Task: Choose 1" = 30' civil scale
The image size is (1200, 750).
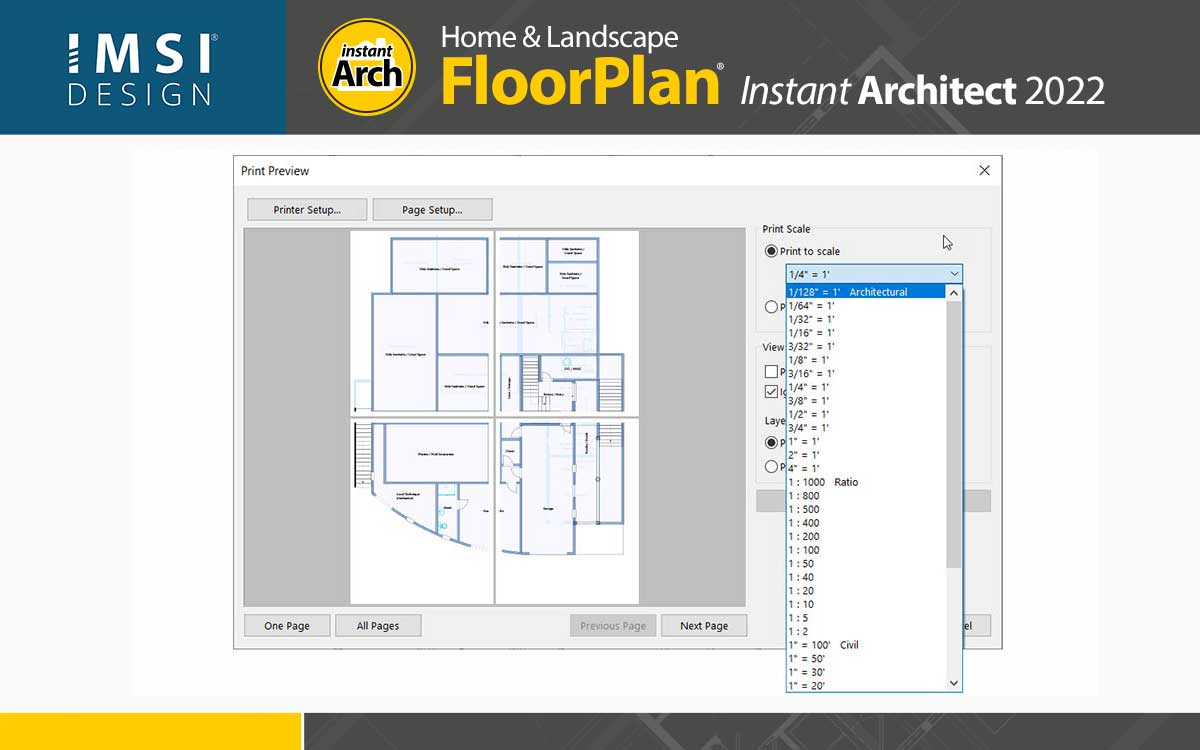Action: tap(865, 672)
